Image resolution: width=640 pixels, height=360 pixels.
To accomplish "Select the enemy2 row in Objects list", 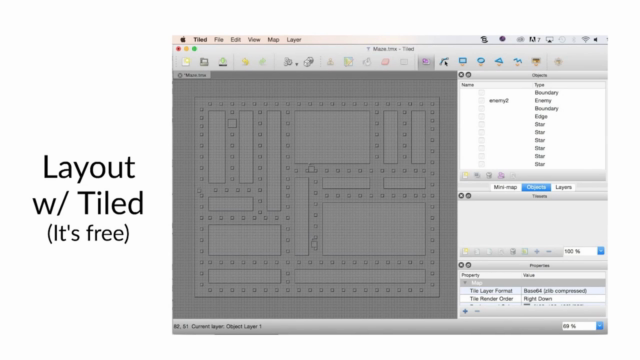I will [x=532, y=100].
